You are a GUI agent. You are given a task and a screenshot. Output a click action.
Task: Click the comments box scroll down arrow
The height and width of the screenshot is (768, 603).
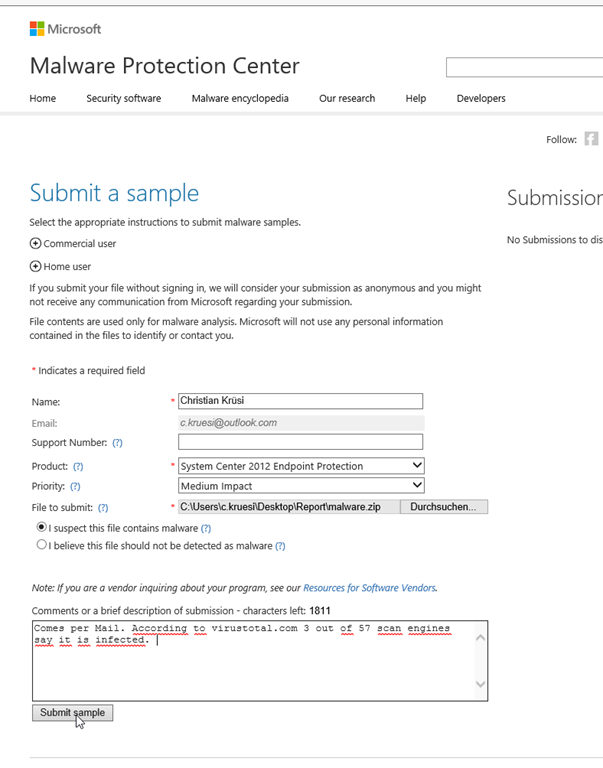(479, 685)
